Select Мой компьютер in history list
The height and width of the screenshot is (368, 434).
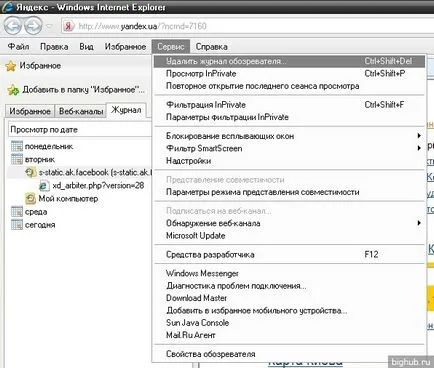pyautogui.click(x=68, y=199)
